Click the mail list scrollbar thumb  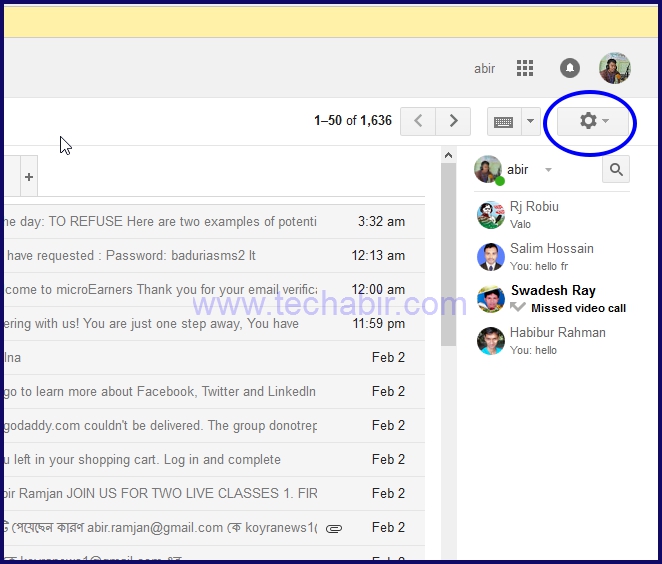click(x=448, y=255)
